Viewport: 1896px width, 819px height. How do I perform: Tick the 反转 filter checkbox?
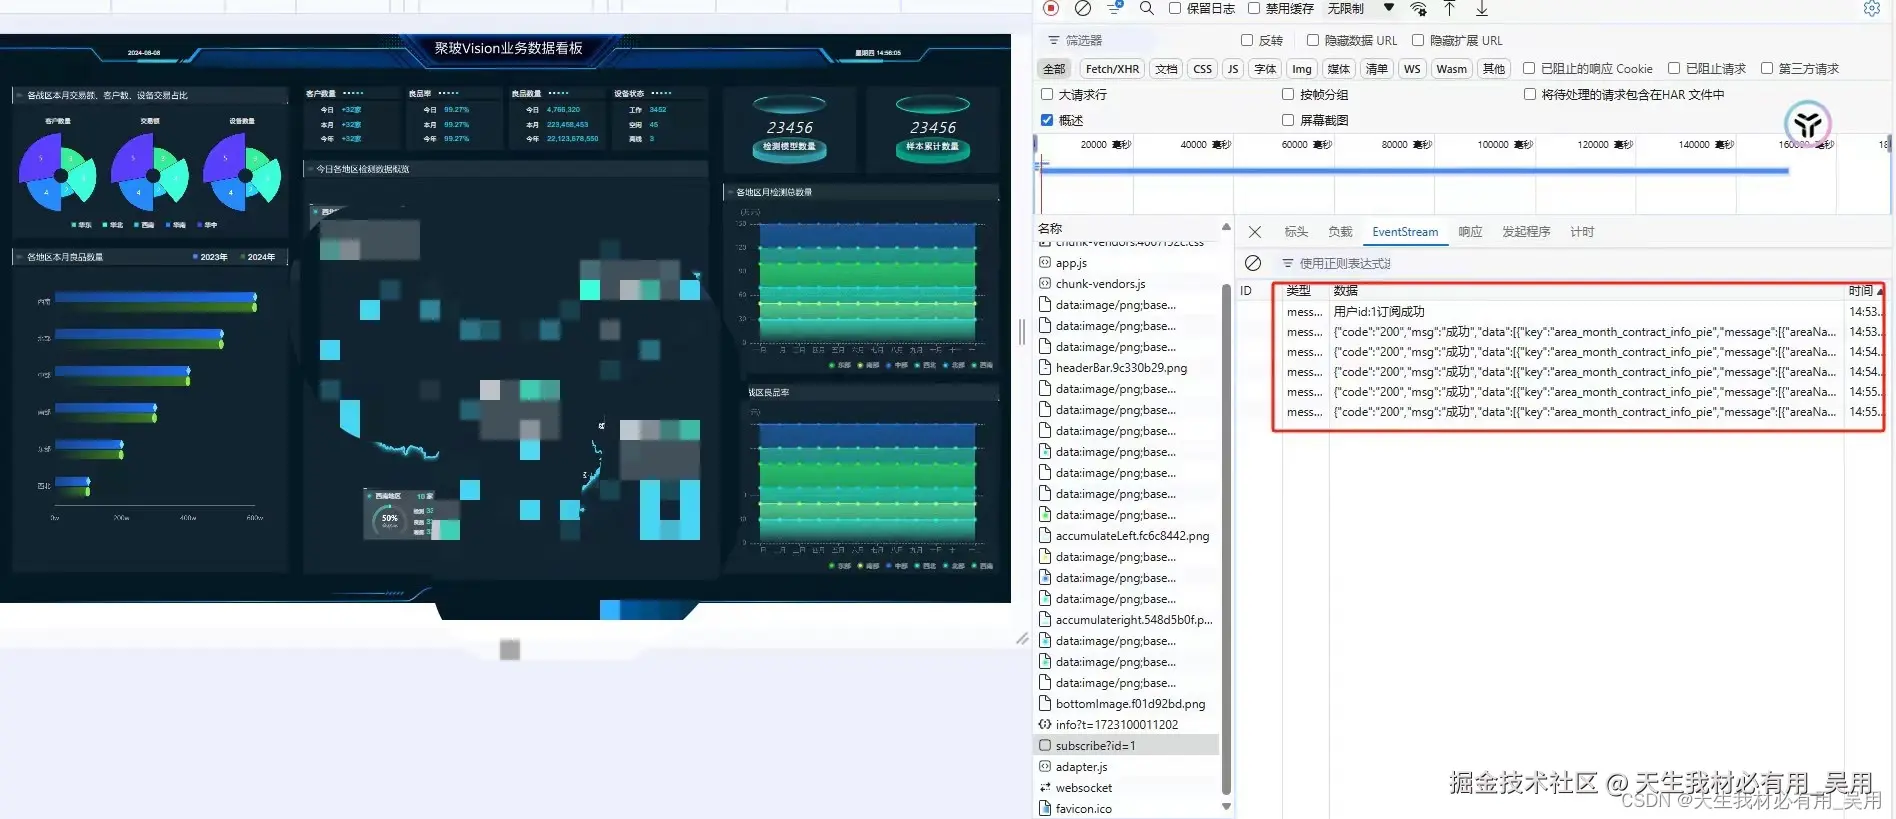(1247, 41)
